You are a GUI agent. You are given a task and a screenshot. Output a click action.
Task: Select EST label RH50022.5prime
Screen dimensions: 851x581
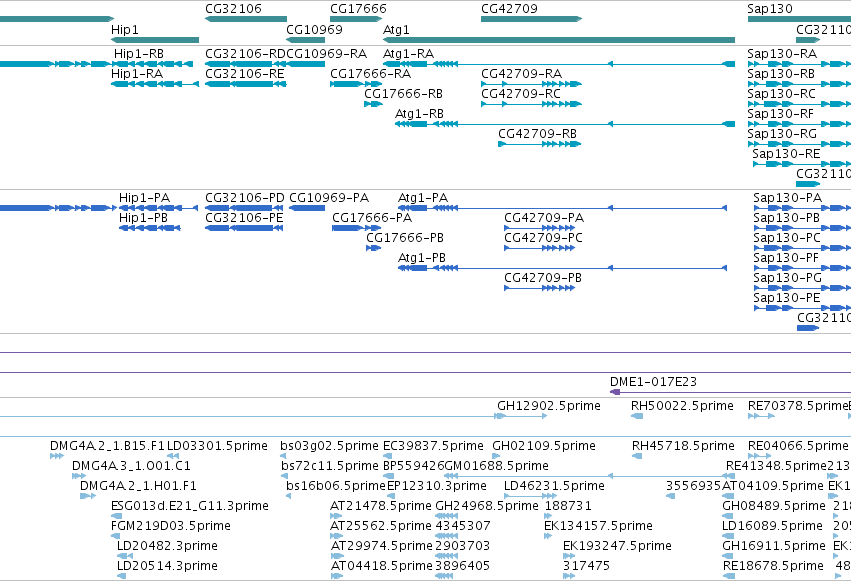coord(682,406)
